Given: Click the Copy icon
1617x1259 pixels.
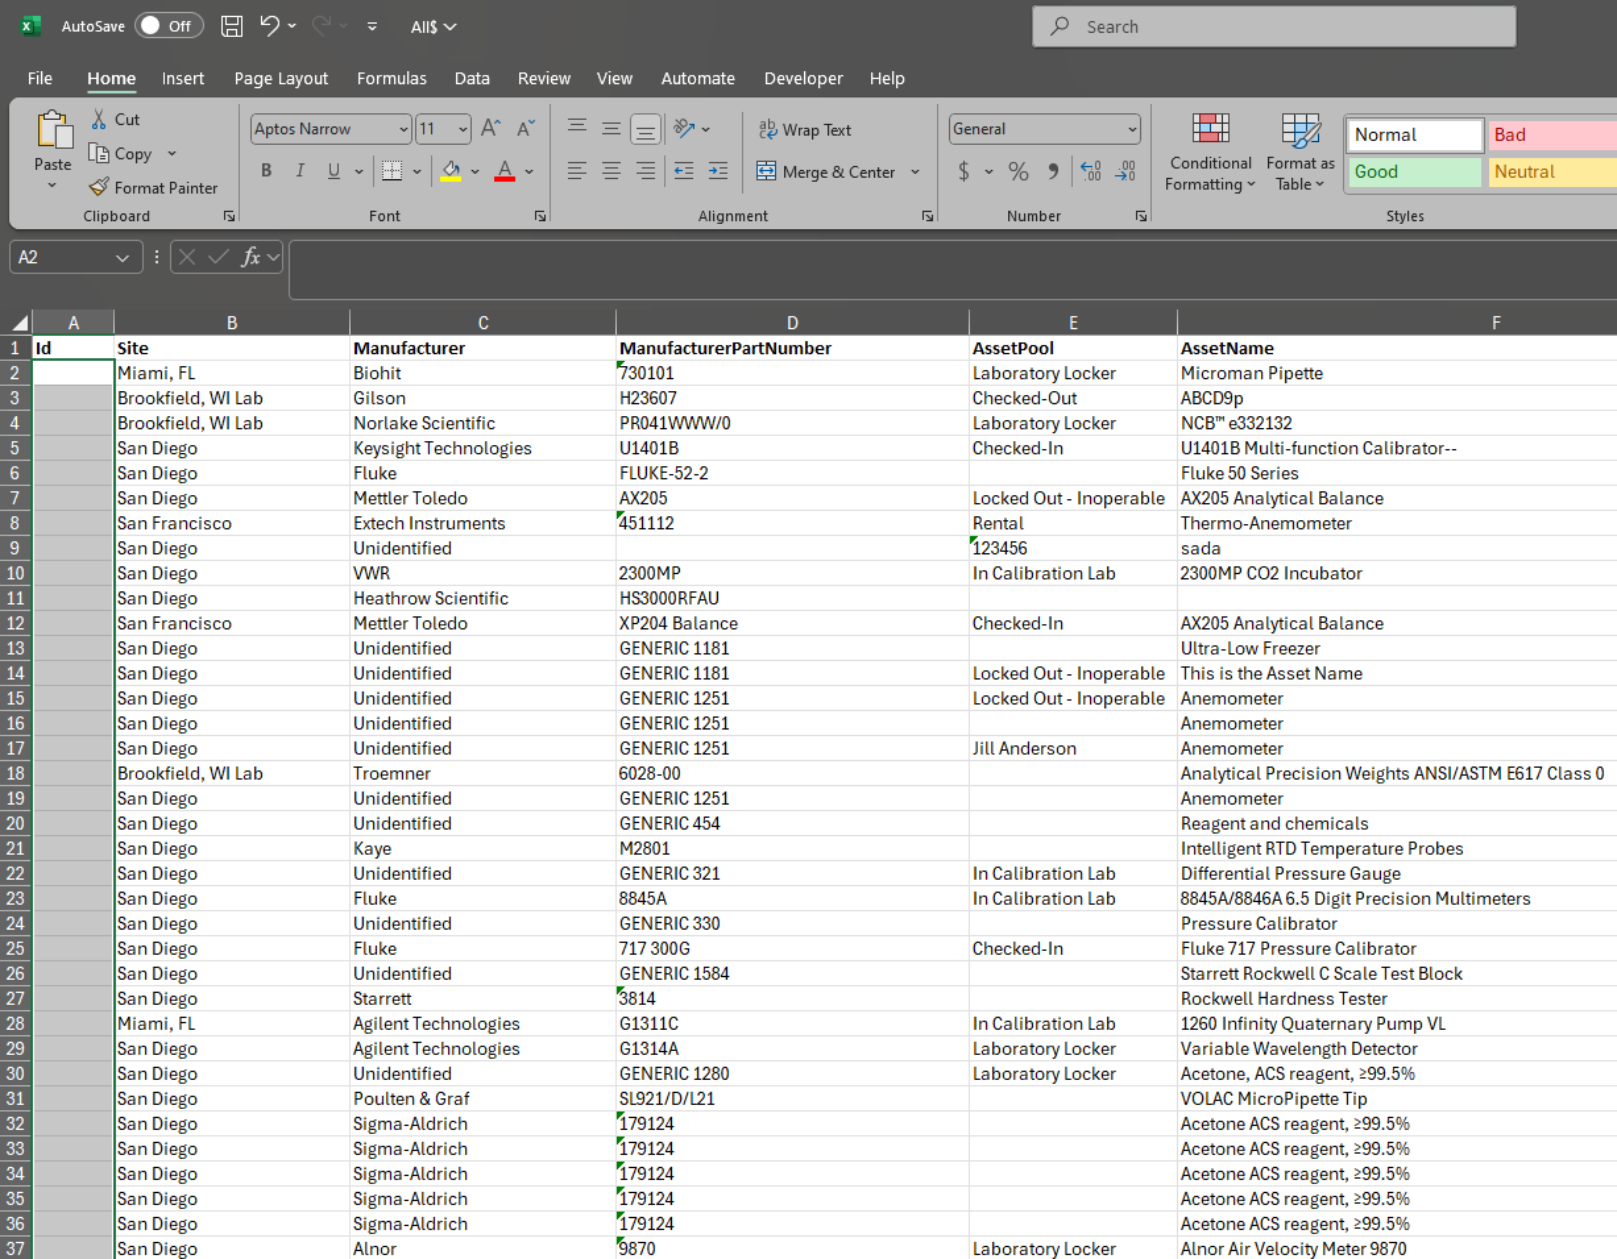Looking at the screenshot, I should click(x=99, y=153).
